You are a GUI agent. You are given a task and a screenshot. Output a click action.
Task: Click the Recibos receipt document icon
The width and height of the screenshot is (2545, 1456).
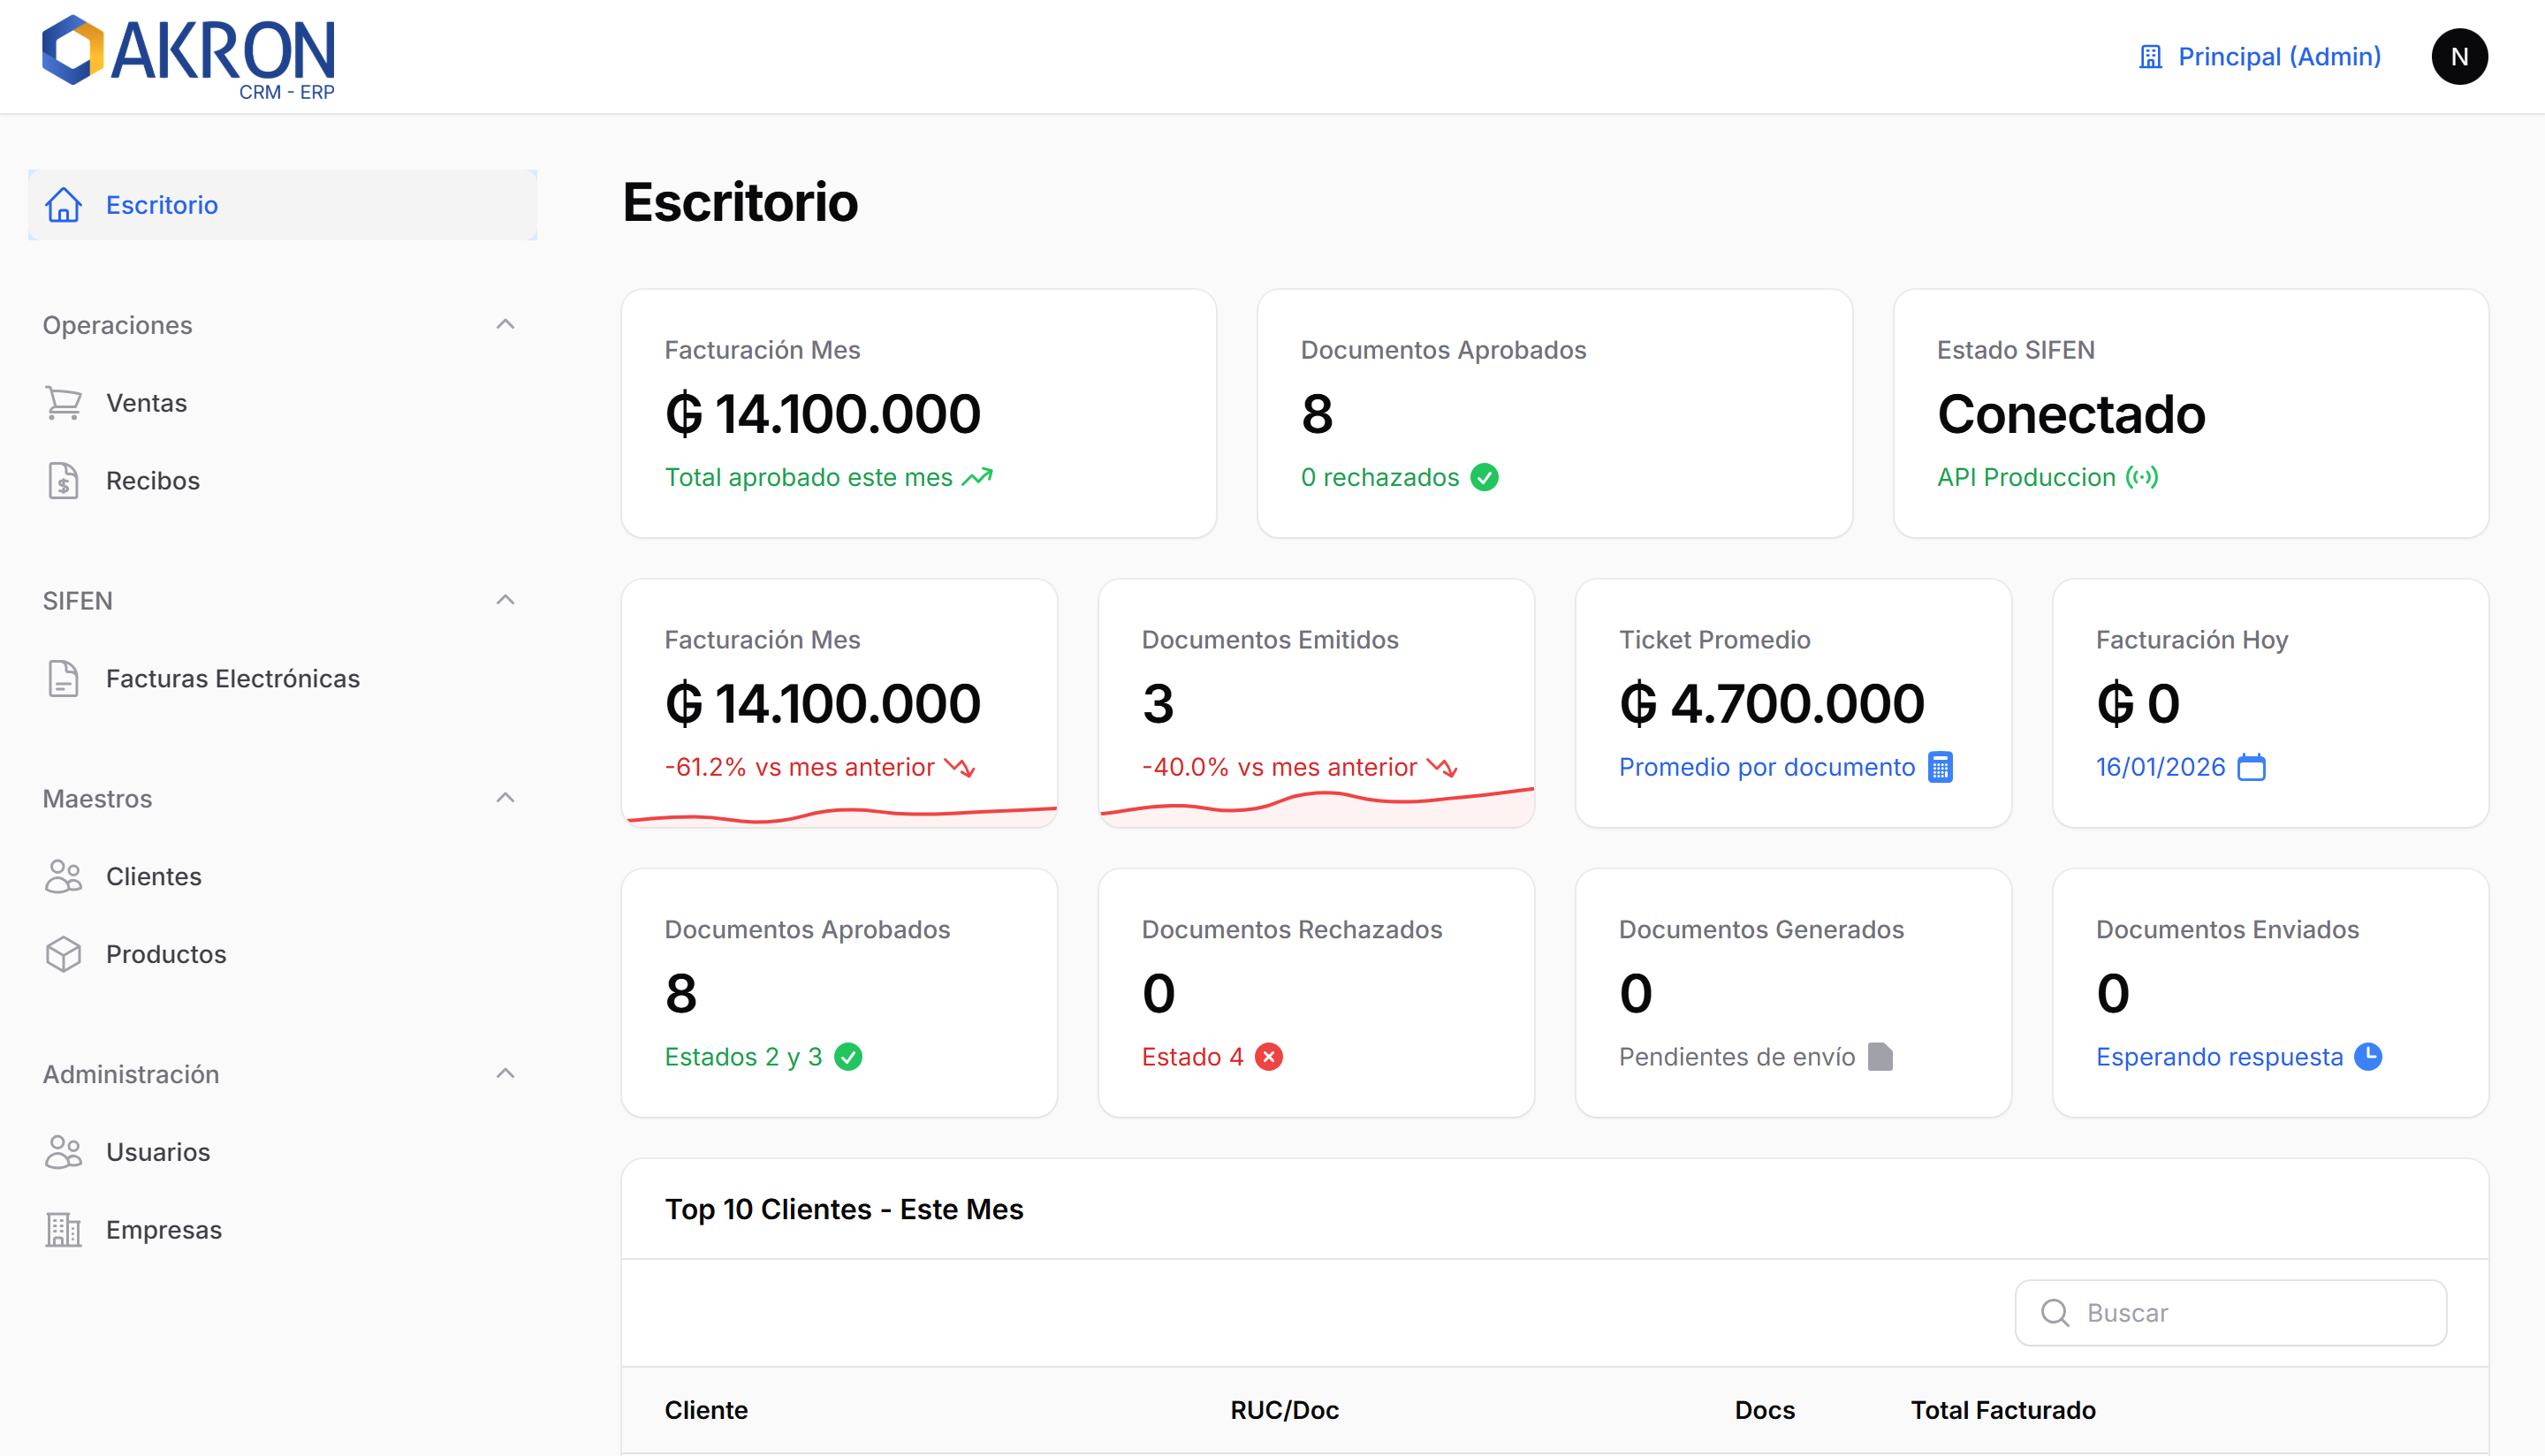coord(63,481)
